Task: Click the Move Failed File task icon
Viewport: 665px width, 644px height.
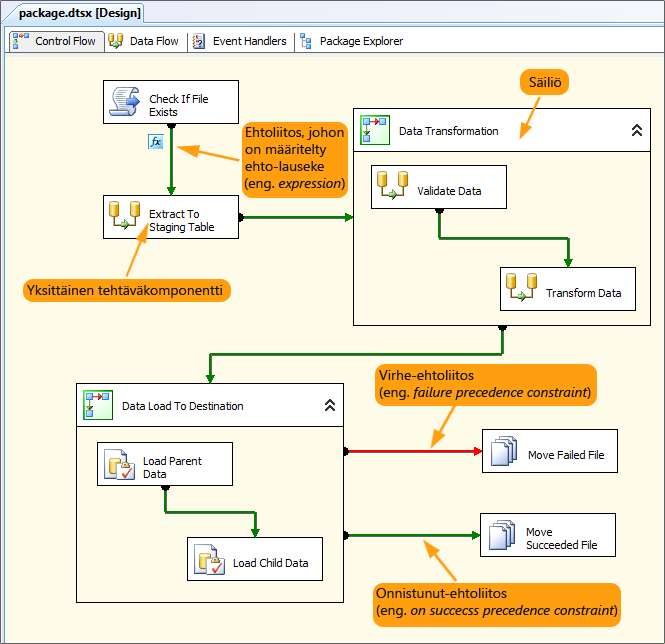Action: coord(504,451)
